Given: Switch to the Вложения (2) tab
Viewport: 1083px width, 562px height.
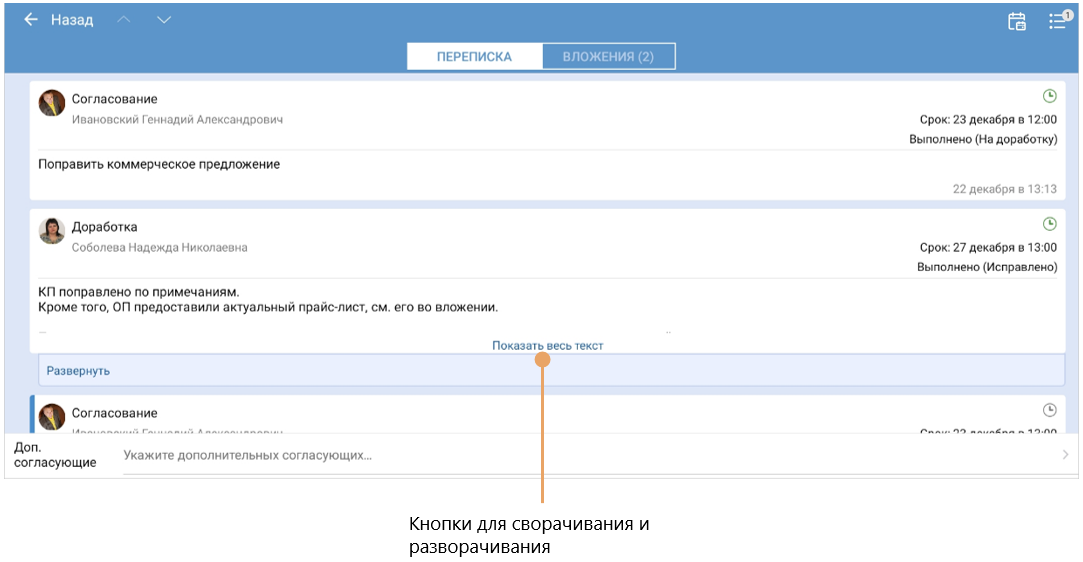Looking at the screenshot, I should (608, 57).
